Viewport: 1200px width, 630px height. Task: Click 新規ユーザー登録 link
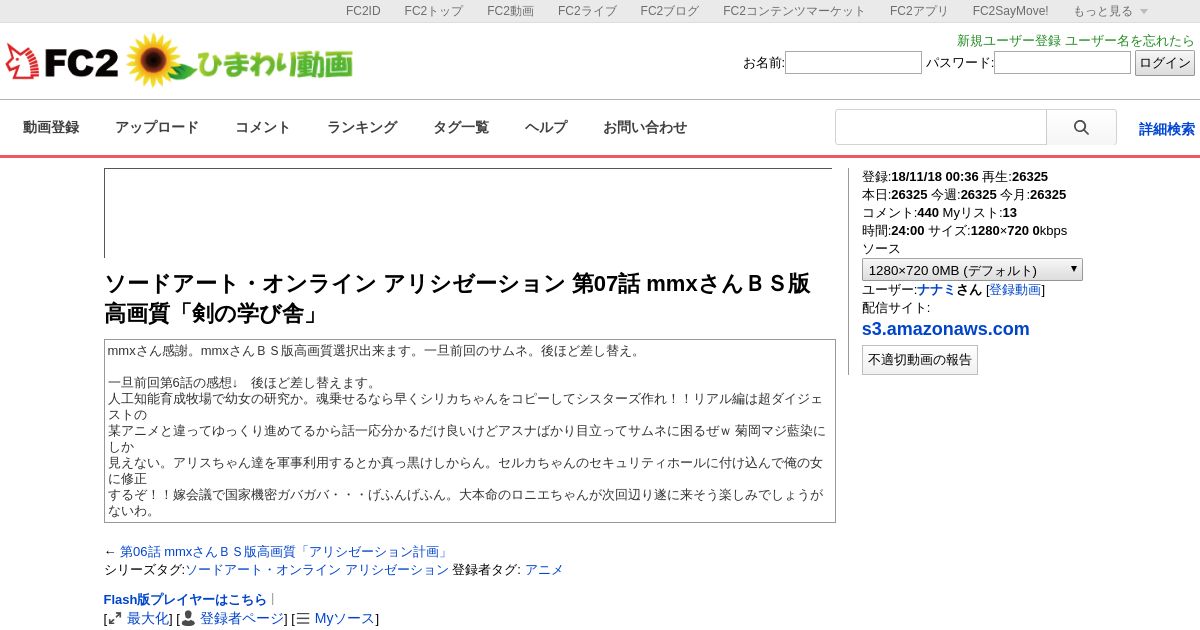(x=1009, y=41)
